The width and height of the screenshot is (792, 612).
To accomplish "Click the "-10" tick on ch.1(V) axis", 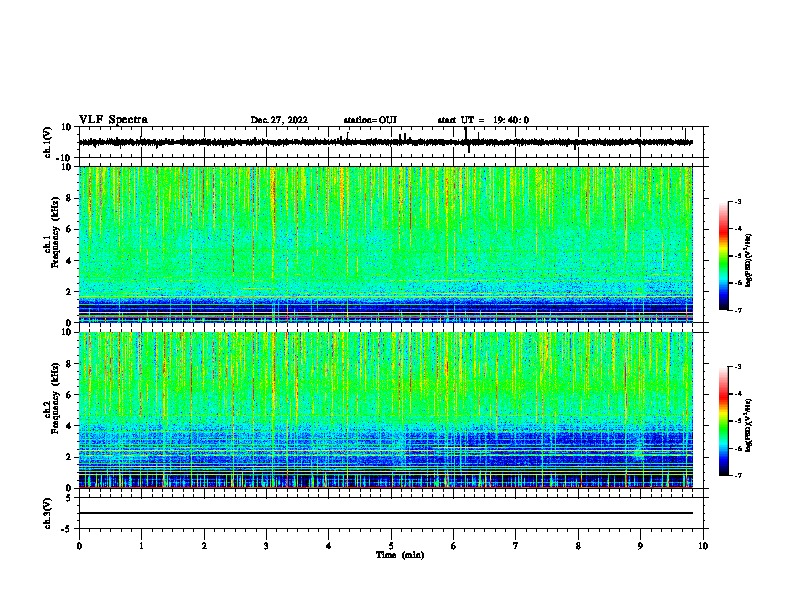I will coord(65,158).
